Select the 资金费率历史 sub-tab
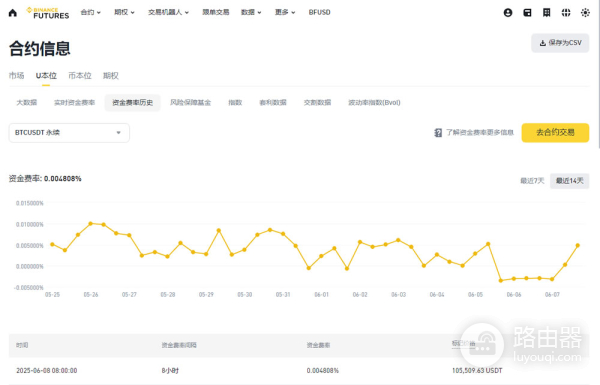This screenshot has height=385, width=600. tap(132, 103)
